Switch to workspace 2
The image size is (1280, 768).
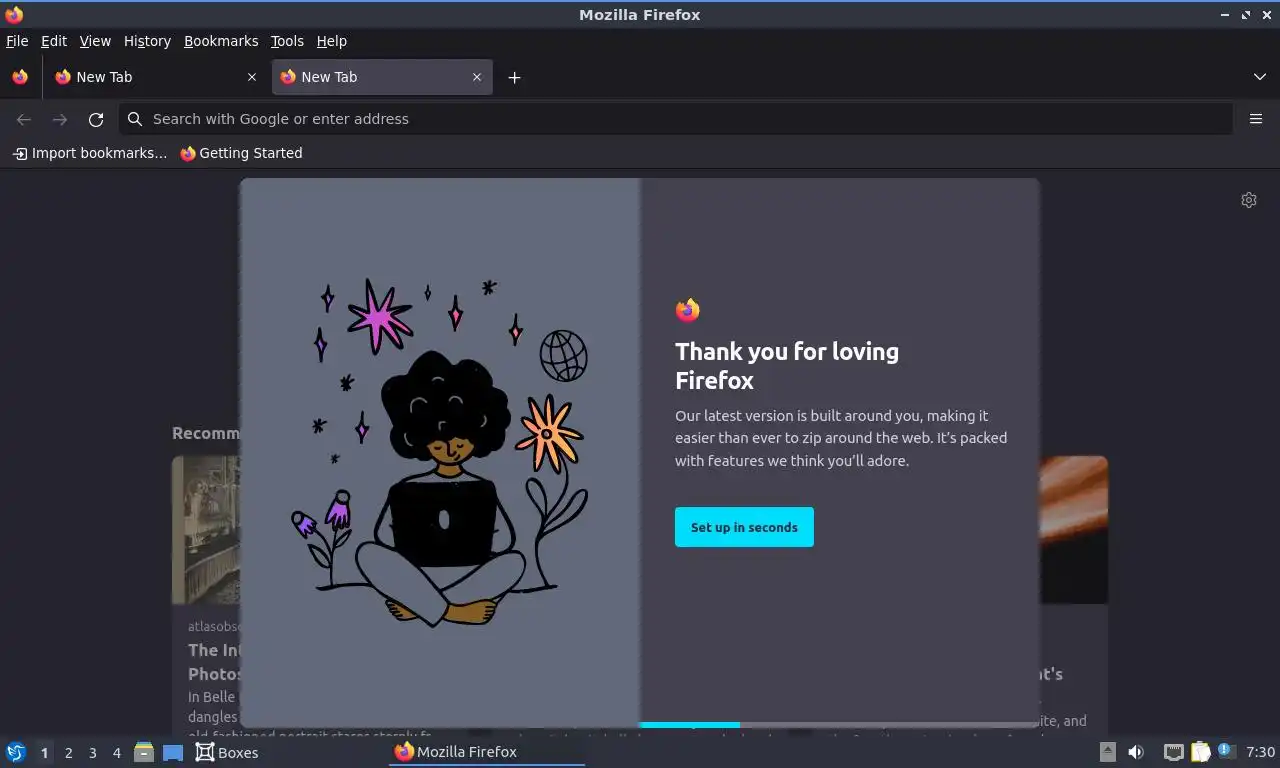point(68,753)
